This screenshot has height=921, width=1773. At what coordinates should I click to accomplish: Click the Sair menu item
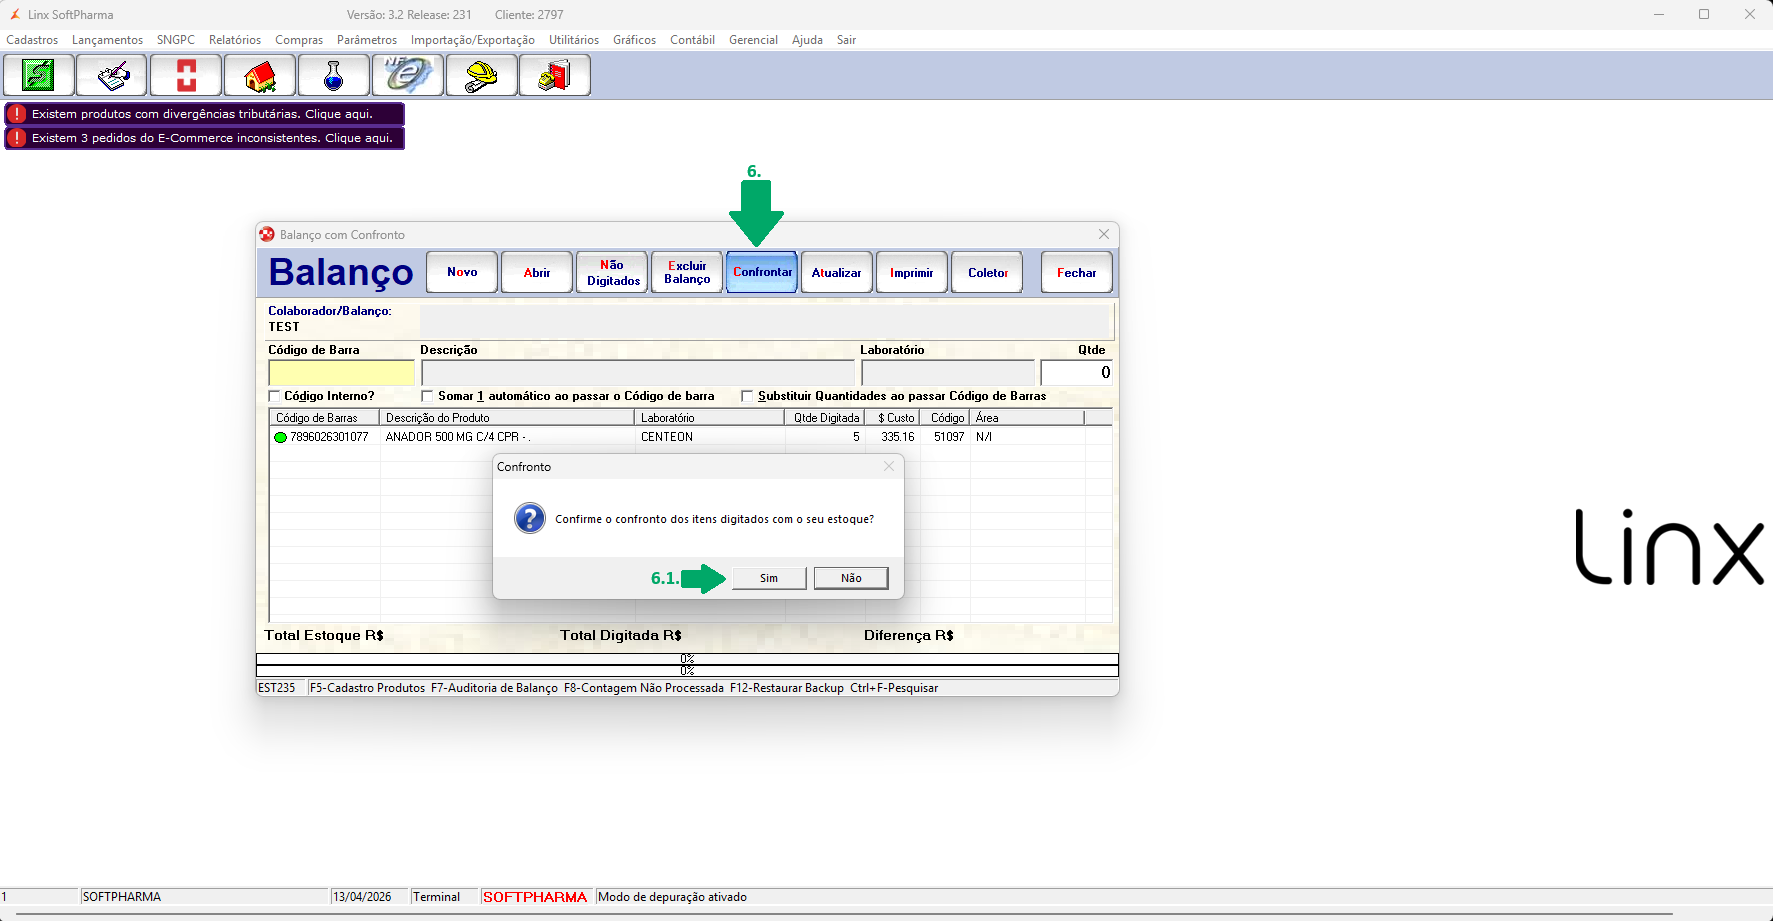(x=846, y=40)
